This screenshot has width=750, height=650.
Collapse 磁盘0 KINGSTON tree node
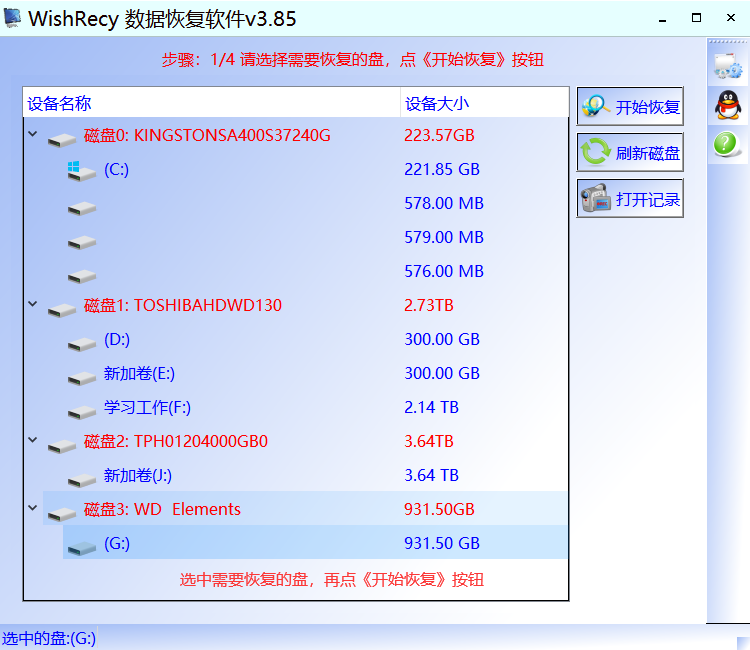coord(33,135)
